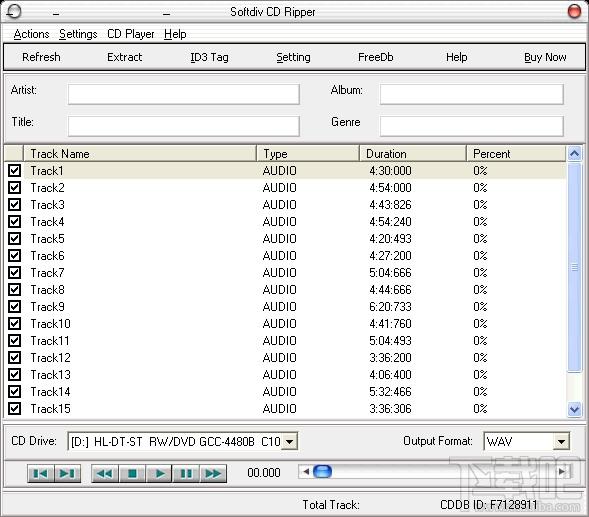Click duration value 4:43:826

(x=390, y=204)
